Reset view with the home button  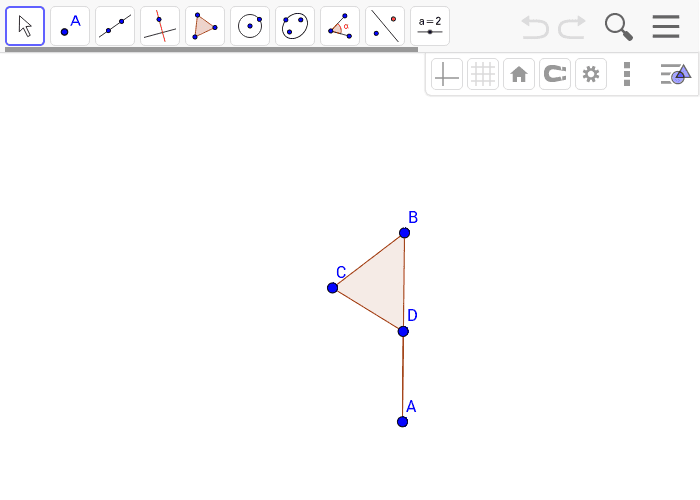[519, 74]
